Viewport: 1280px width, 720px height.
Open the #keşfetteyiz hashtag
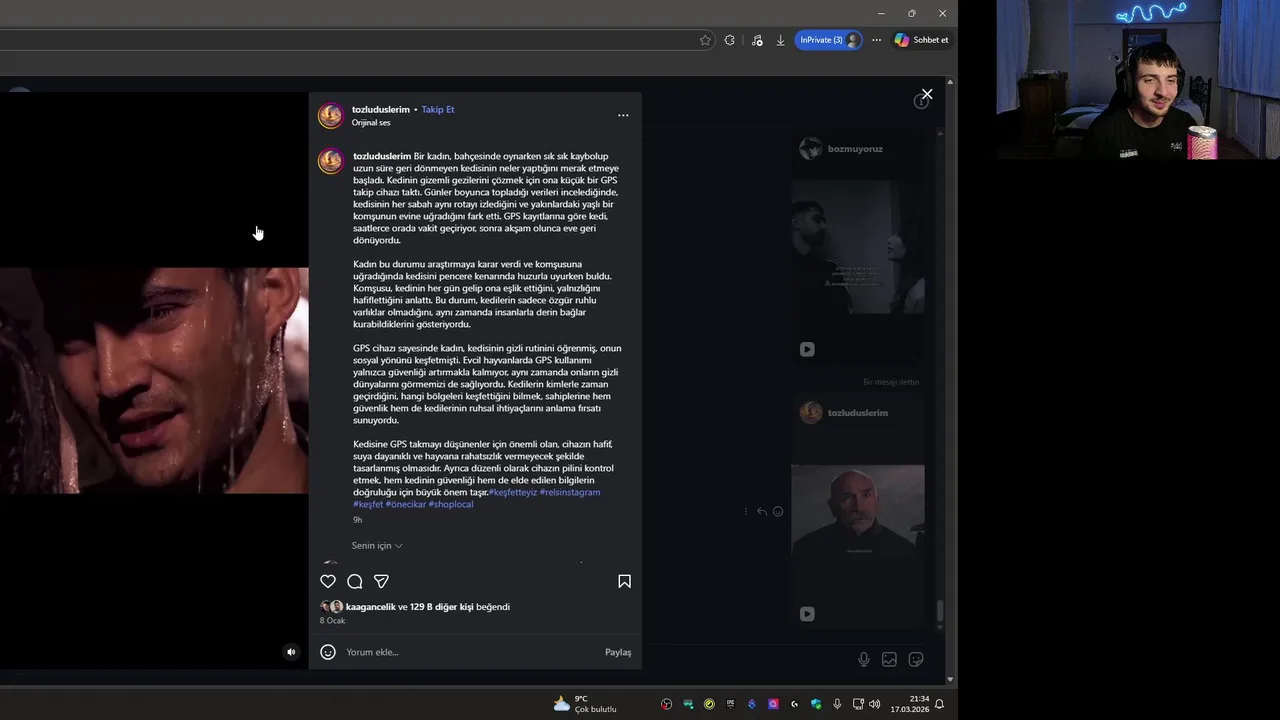coord(513,492)
